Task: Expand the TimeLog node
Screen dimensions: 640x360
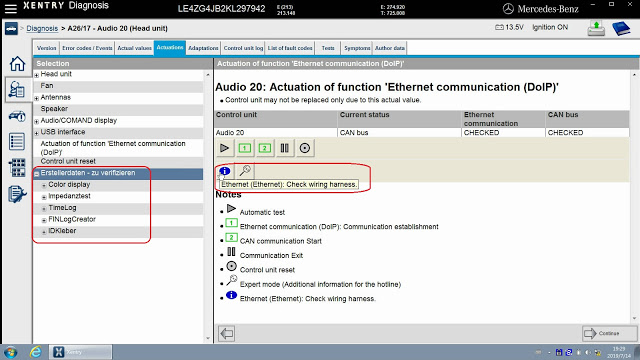Action: click(x=44, y=209)
